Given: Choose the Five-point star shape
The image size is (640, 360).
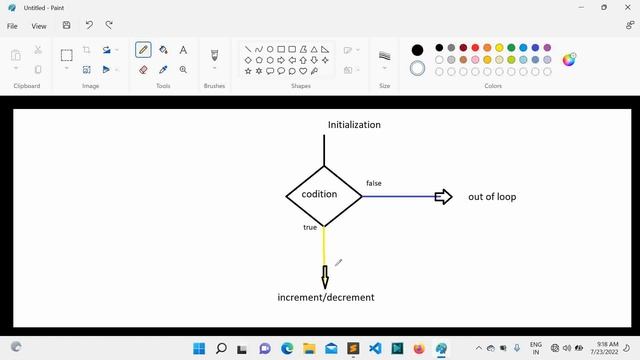Looking at the screenshot, I should point(248,71).
